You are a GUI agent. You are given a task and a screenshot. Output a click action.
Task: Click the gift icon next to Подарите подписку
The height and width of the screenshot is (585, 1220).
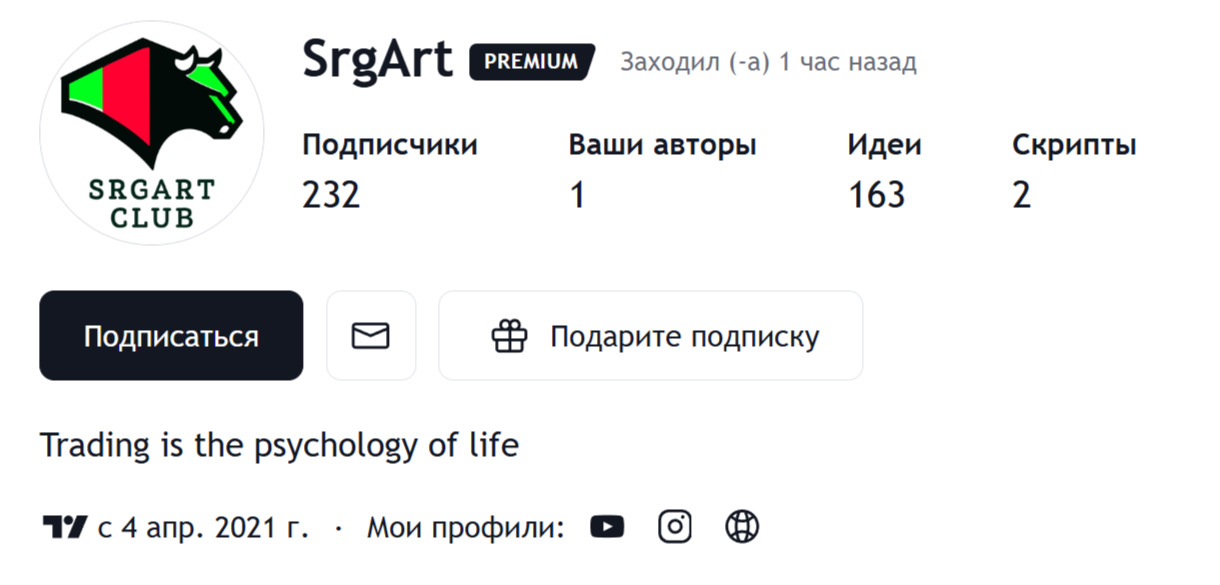510,336
